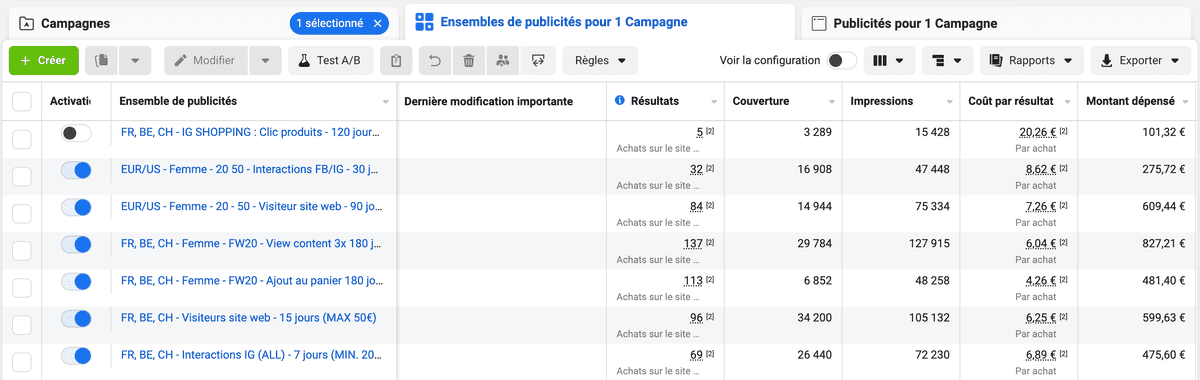1200x380 pixels.
Task: Open the Exporter dropdown
Action: point(1140,61)
